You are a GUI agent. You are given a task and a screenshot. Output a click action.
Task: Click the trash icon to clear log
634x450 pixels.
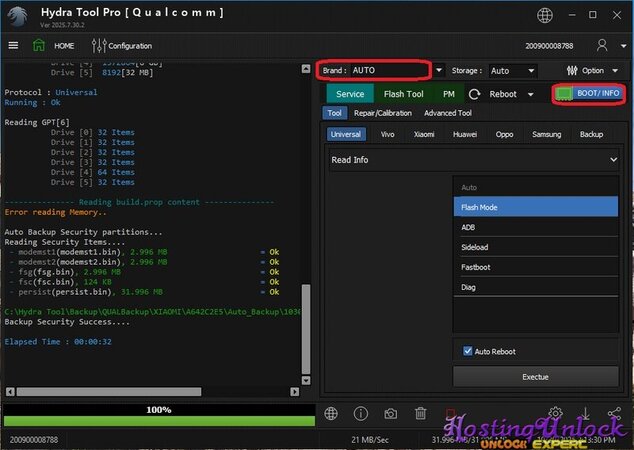421,413
